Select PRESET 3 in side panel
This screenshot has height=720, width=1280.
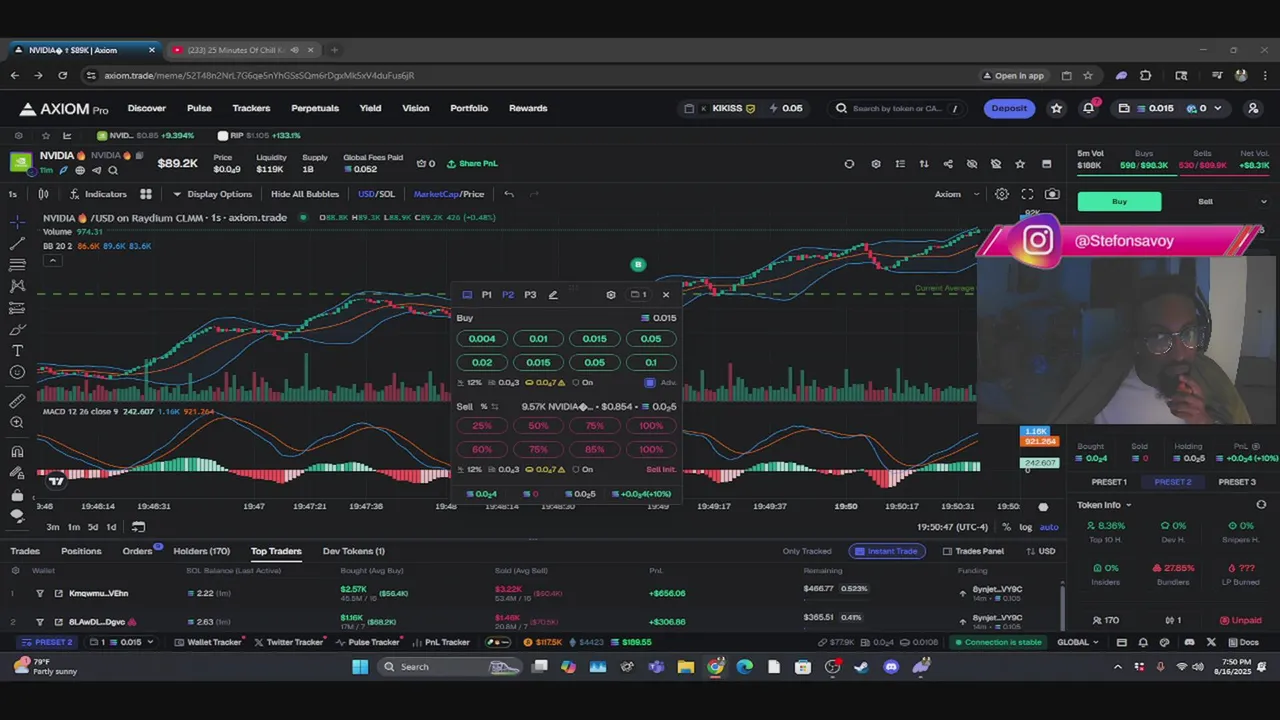pos(1237,482)
